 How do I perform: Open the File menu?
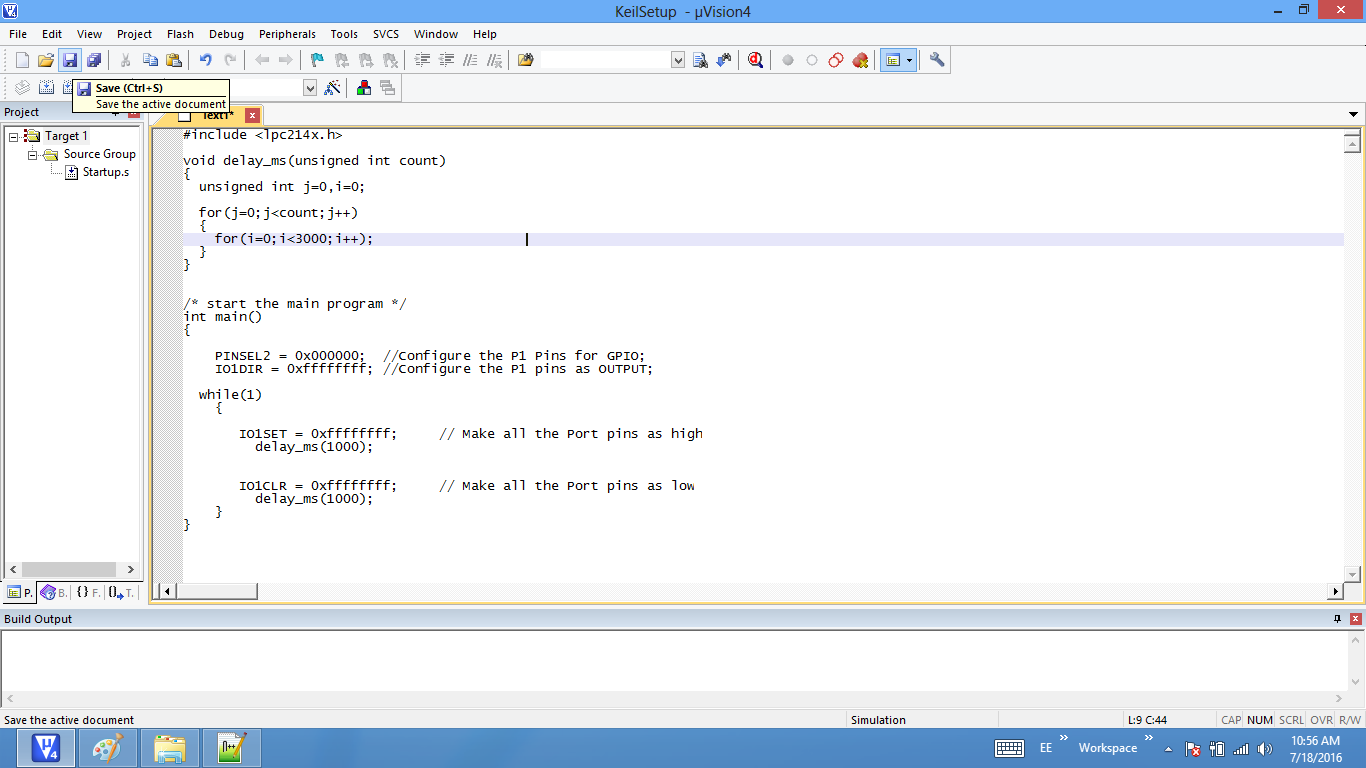point(18,34)
